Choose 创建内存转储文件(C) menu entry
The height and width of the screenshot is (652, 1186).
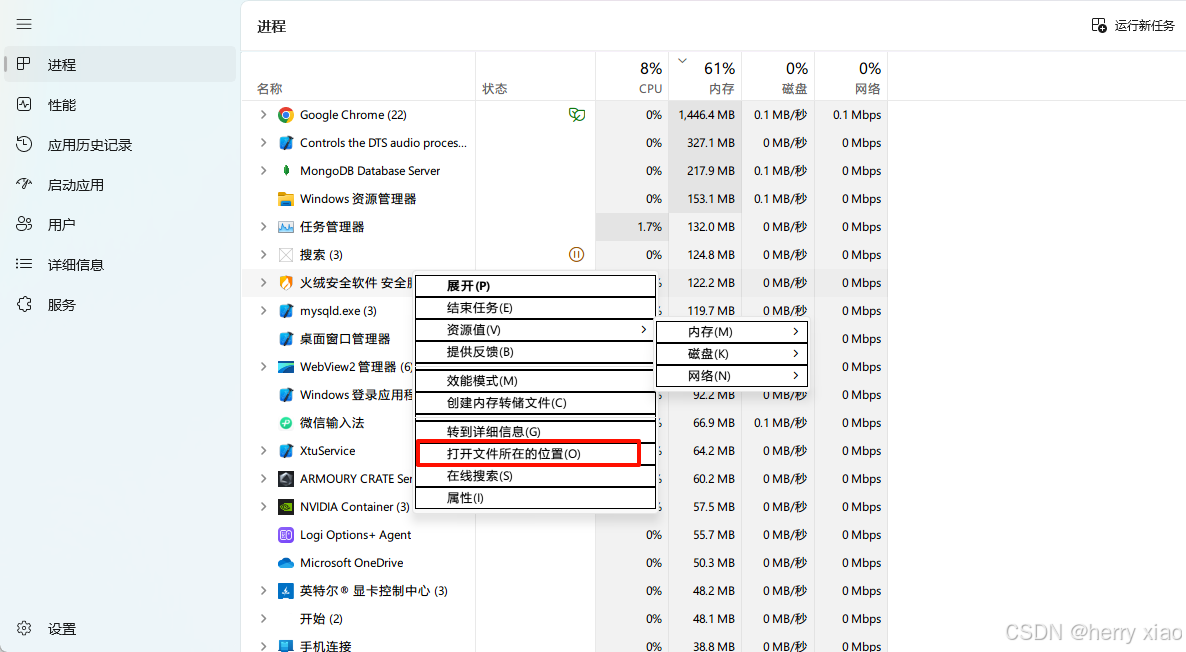pyautogui.click(x=536, y=402)
